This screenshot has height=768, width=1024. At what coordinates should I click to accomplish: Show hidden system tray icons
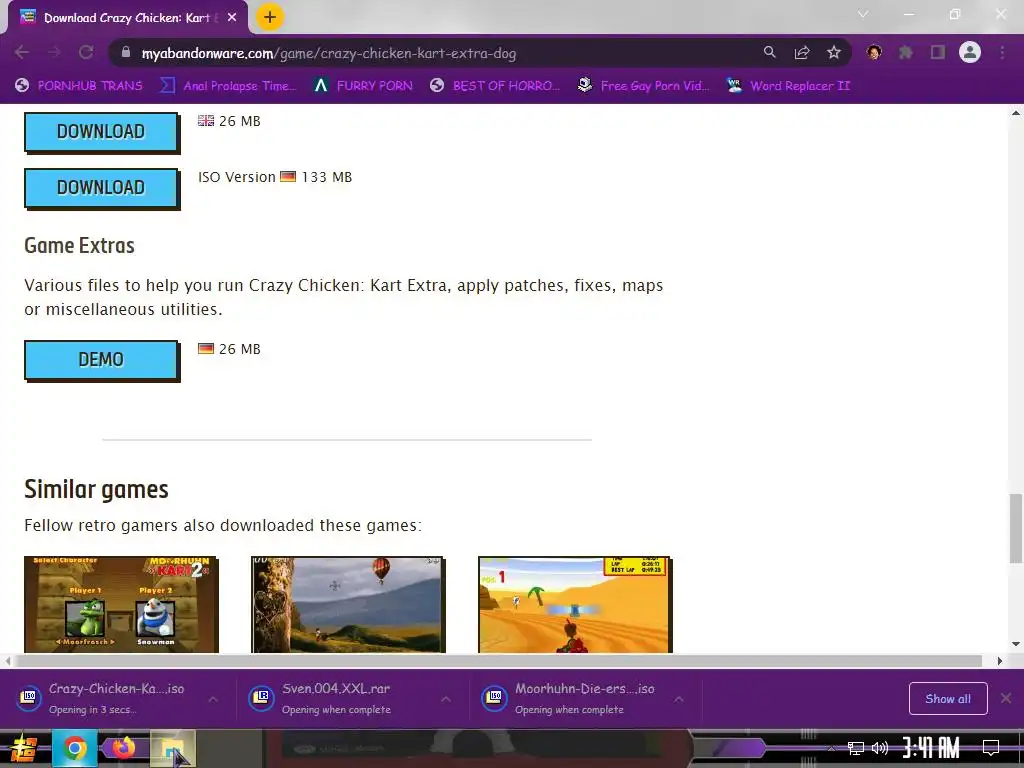click(831, 748)
